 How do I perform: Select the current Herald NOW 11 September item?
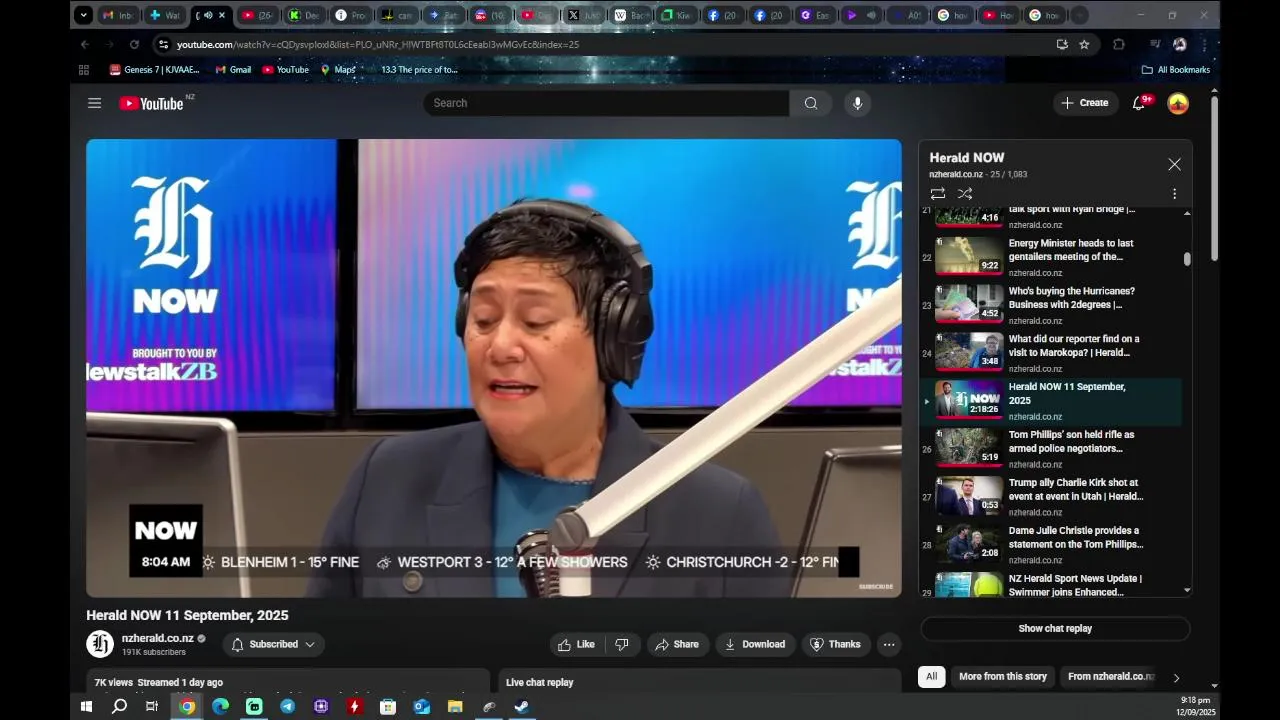coord(1050,400)
